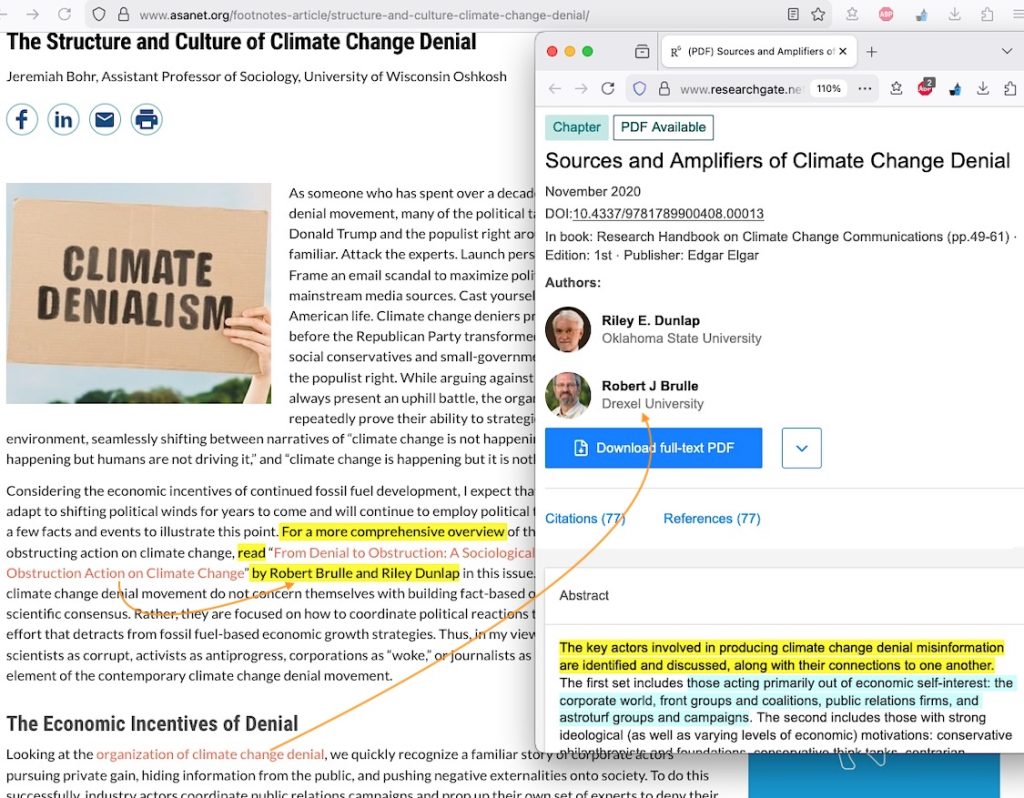Open References (77) link
Image resolution: width=1024 pixels, height=798 pixels.
pos(711,518)
